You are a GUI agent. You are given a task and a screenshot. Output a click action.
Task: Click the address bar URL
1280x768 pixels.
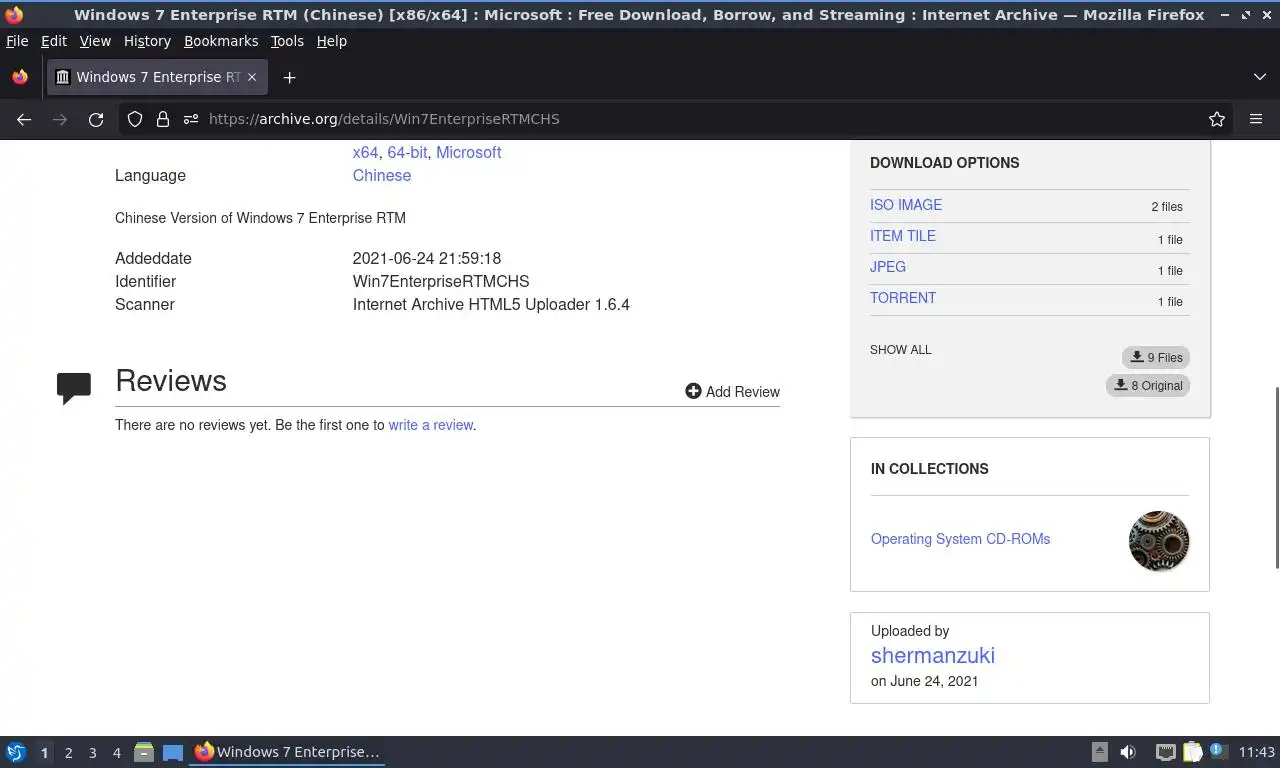[384, 119]
